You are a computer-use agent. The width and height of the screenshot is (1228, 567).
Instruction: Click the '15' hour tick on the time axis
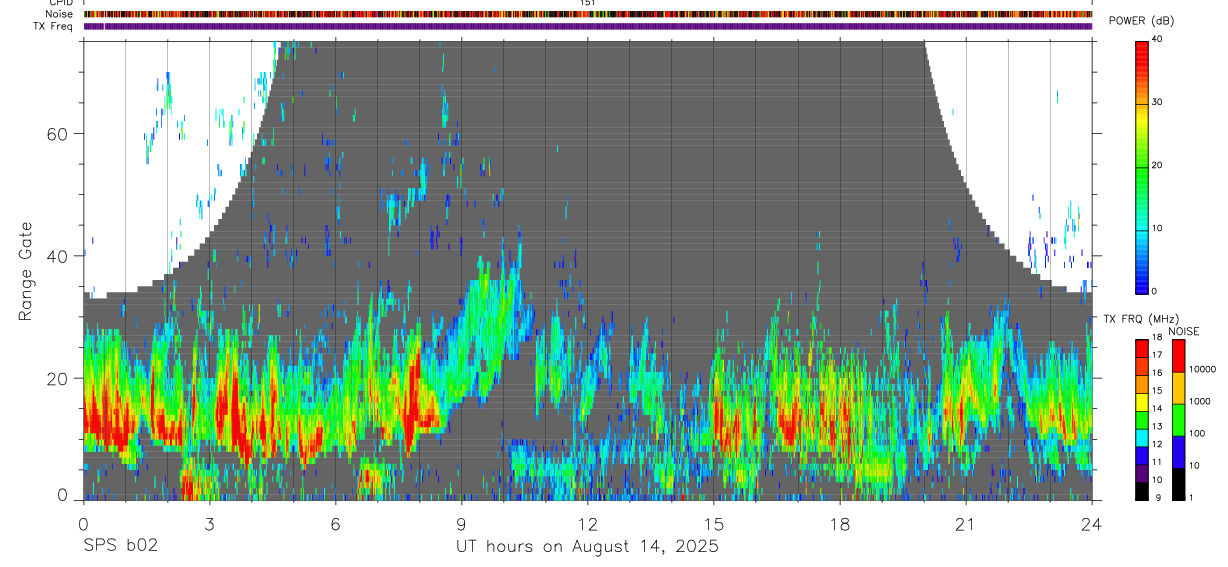tap(714, 523)
